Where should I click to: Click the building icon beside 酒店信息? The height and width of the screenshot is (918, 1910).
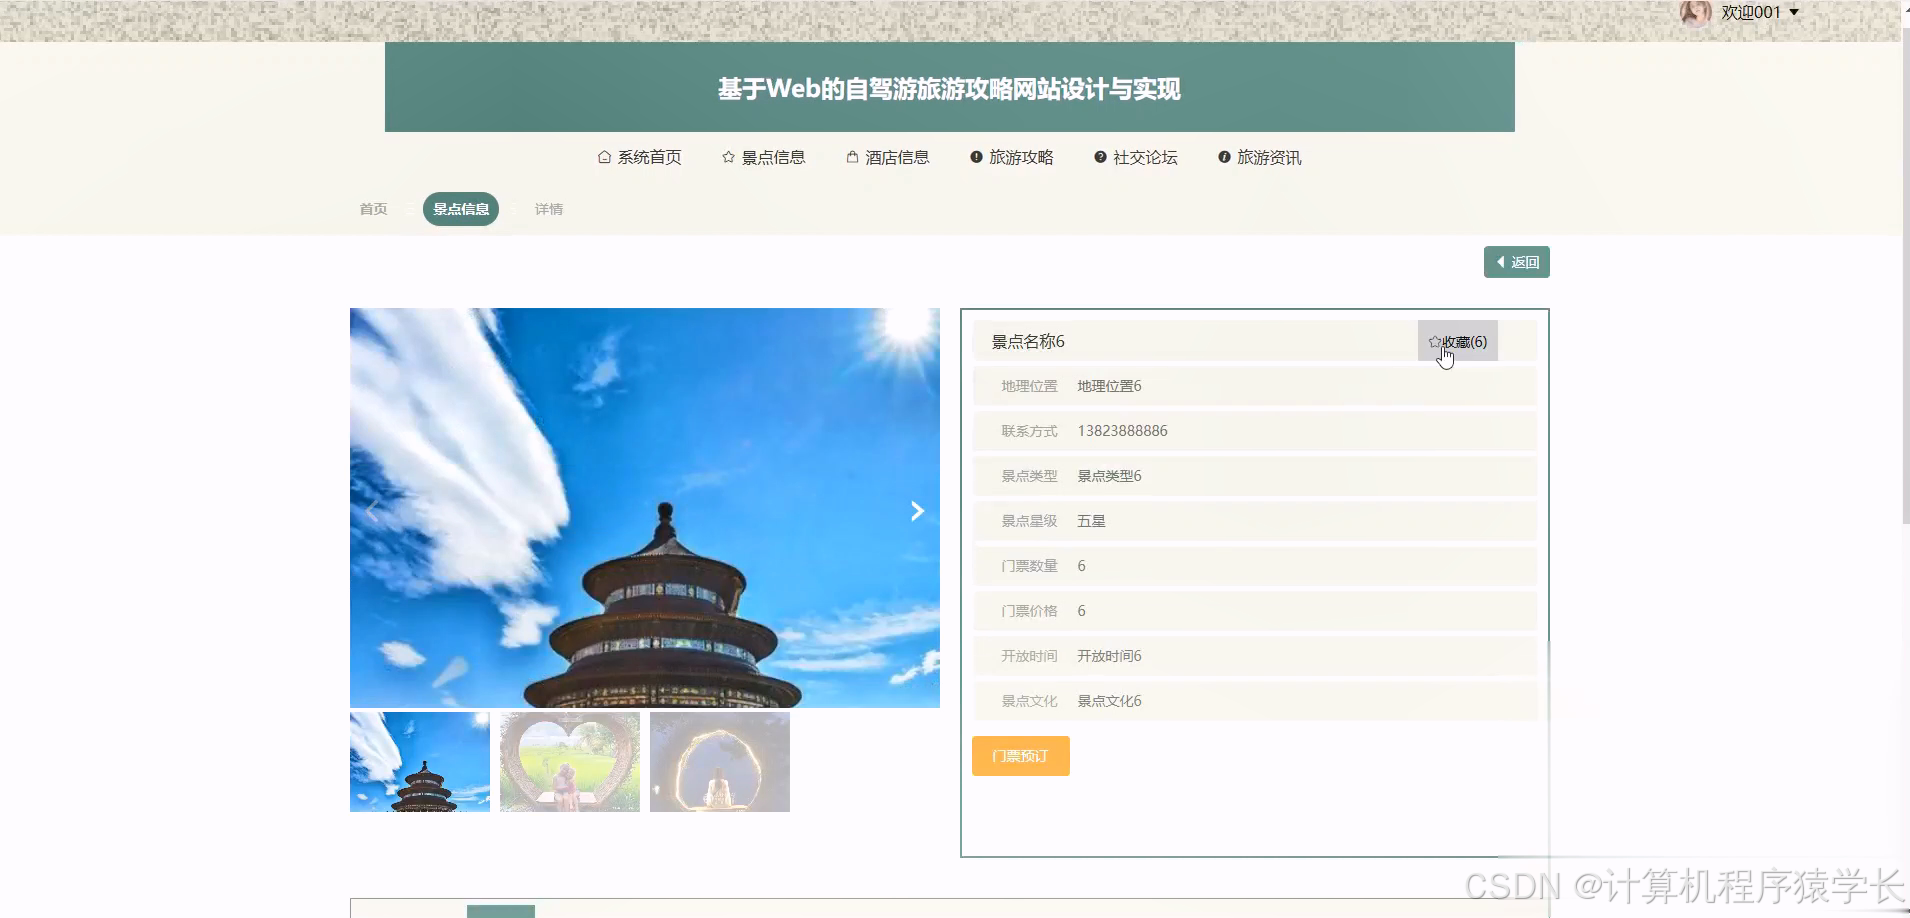[851, 157]
